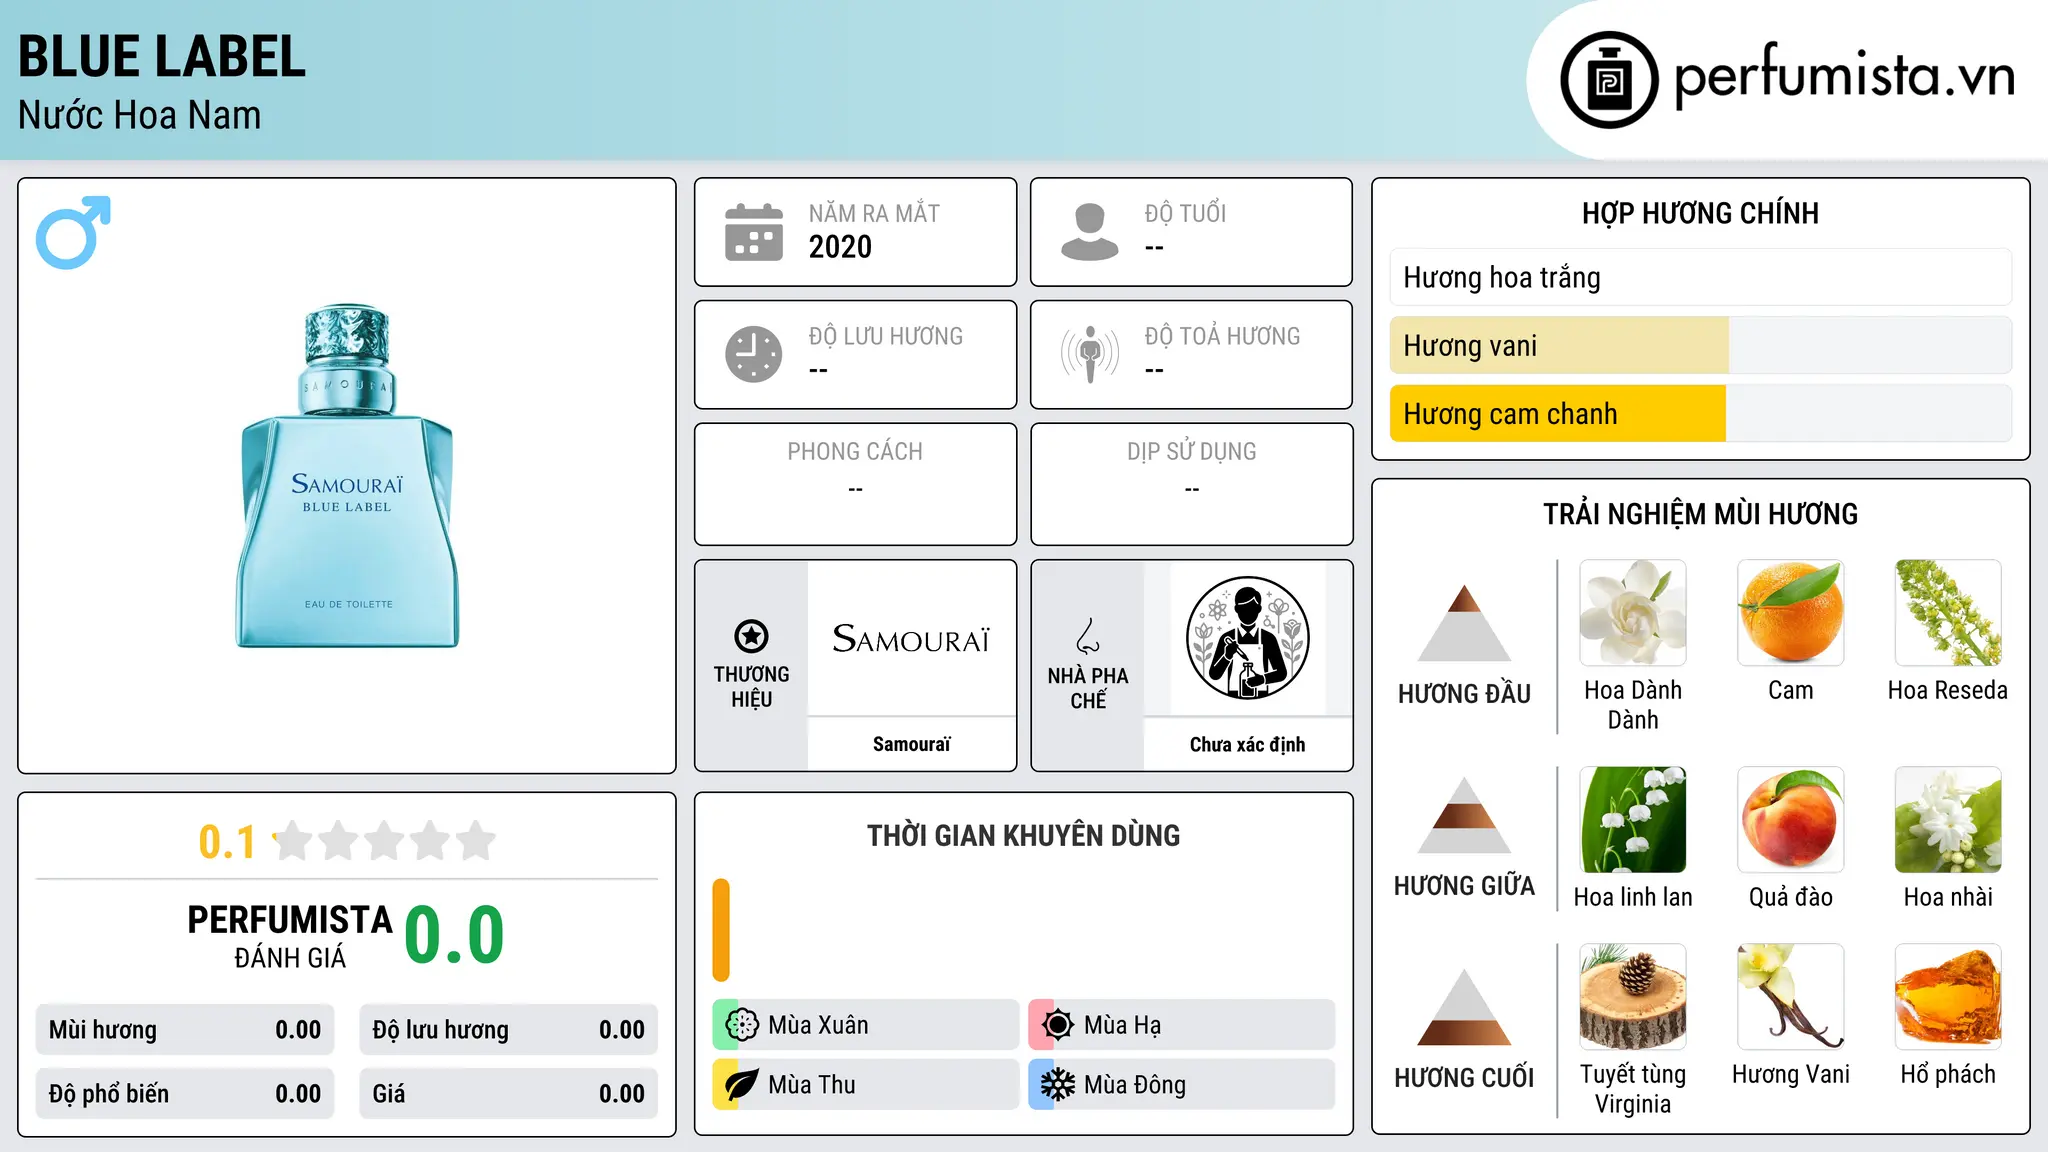
Task: Click the sun icon for Mùa Hạ
Action: click(x=1057, y=1025)
